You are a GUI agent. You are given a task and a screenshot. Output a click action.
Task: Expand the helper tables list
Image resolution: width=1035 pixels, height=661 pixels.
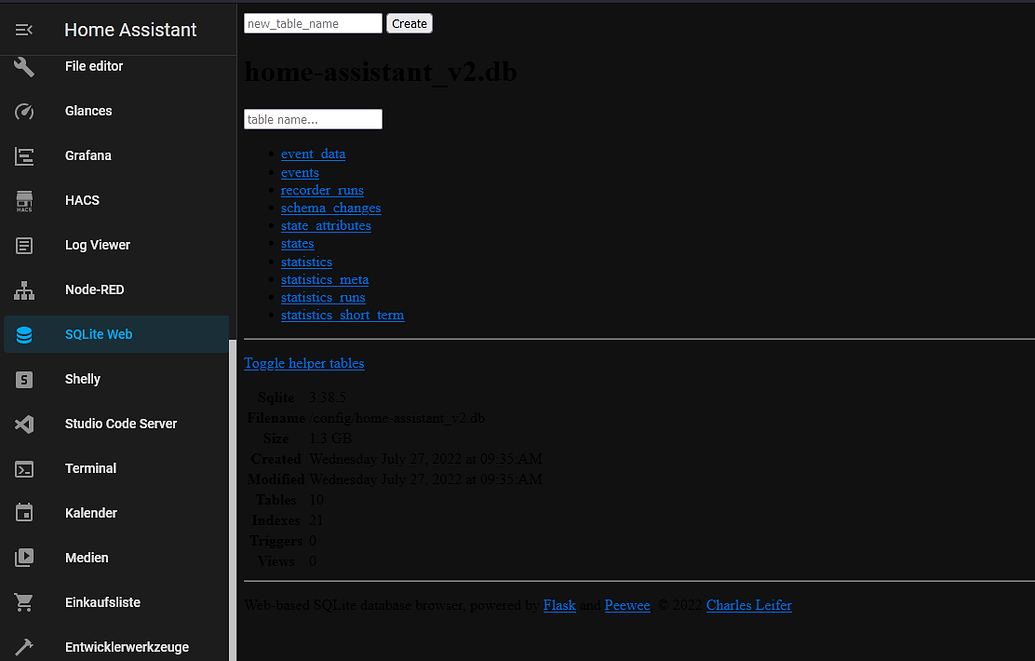[x=303, y=363]
